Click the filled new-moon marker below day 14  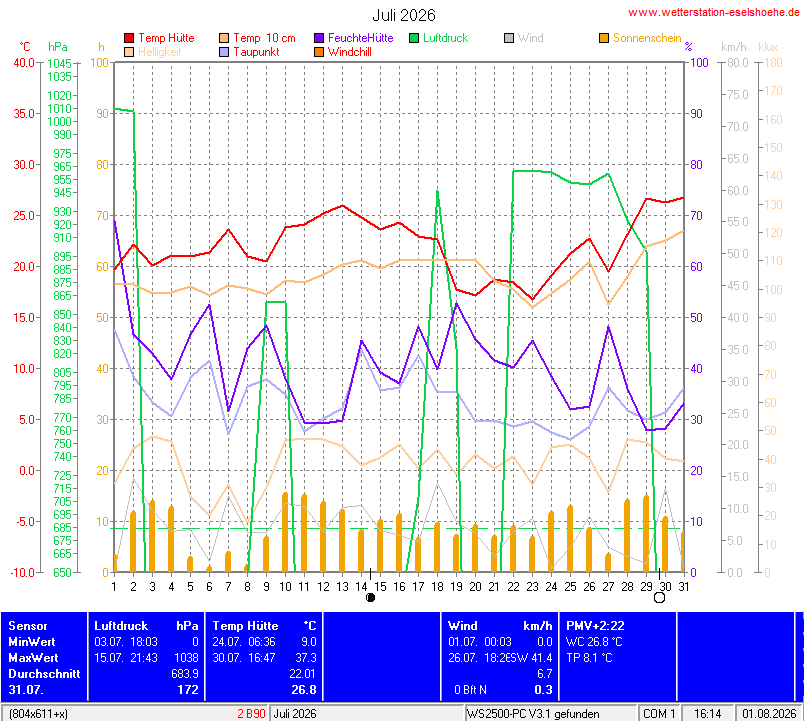370,597
